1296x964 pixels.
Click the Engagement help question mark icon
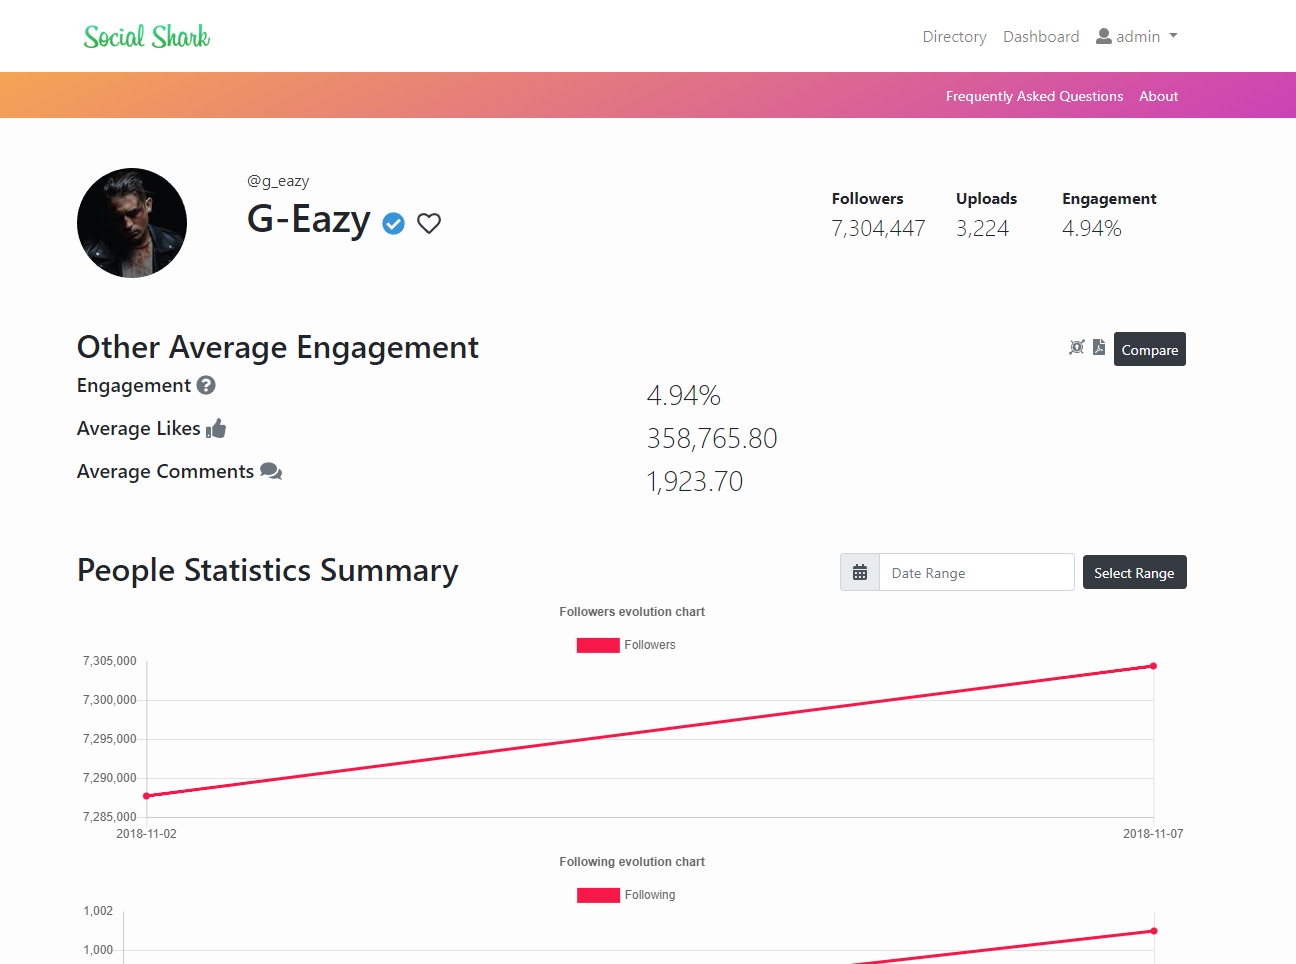click(x=206, y=385)
